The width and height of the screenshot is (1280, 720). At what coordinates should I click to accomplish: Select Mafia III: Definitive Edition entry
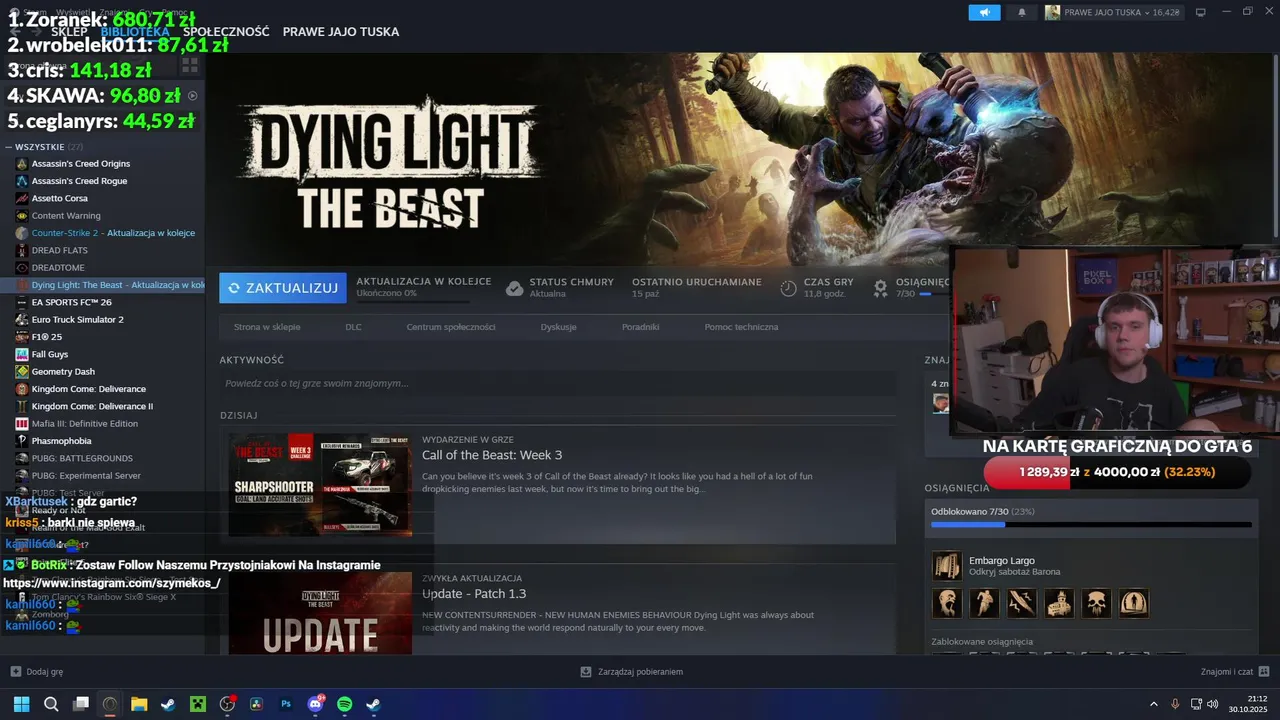tap(85, 424)
